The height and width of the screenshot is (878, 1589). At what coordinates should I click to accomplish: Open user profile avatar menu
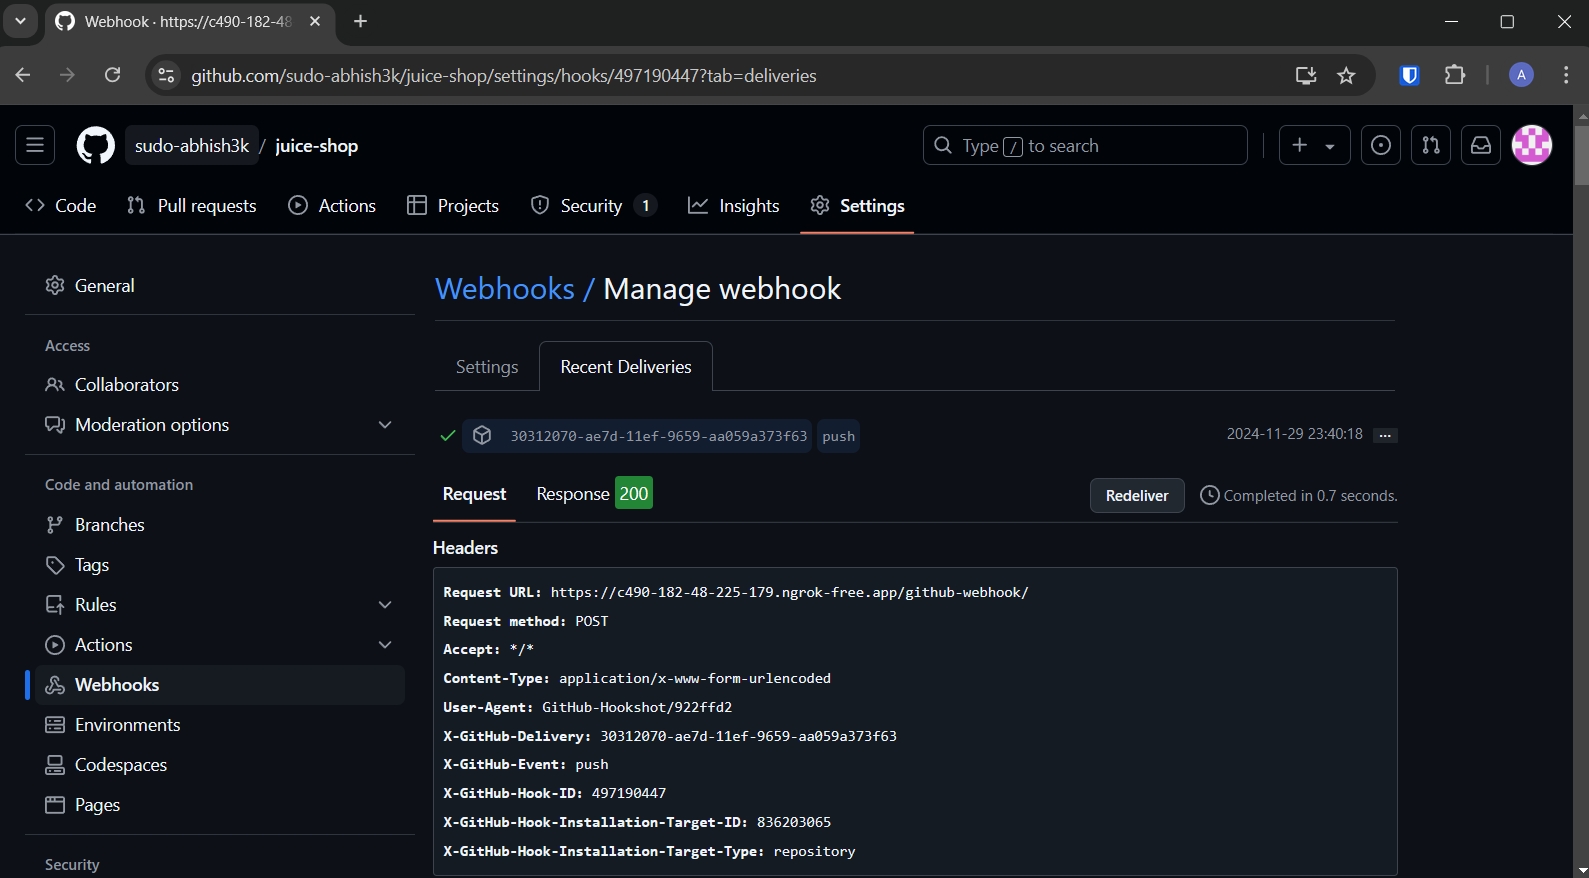(1532, 146)
